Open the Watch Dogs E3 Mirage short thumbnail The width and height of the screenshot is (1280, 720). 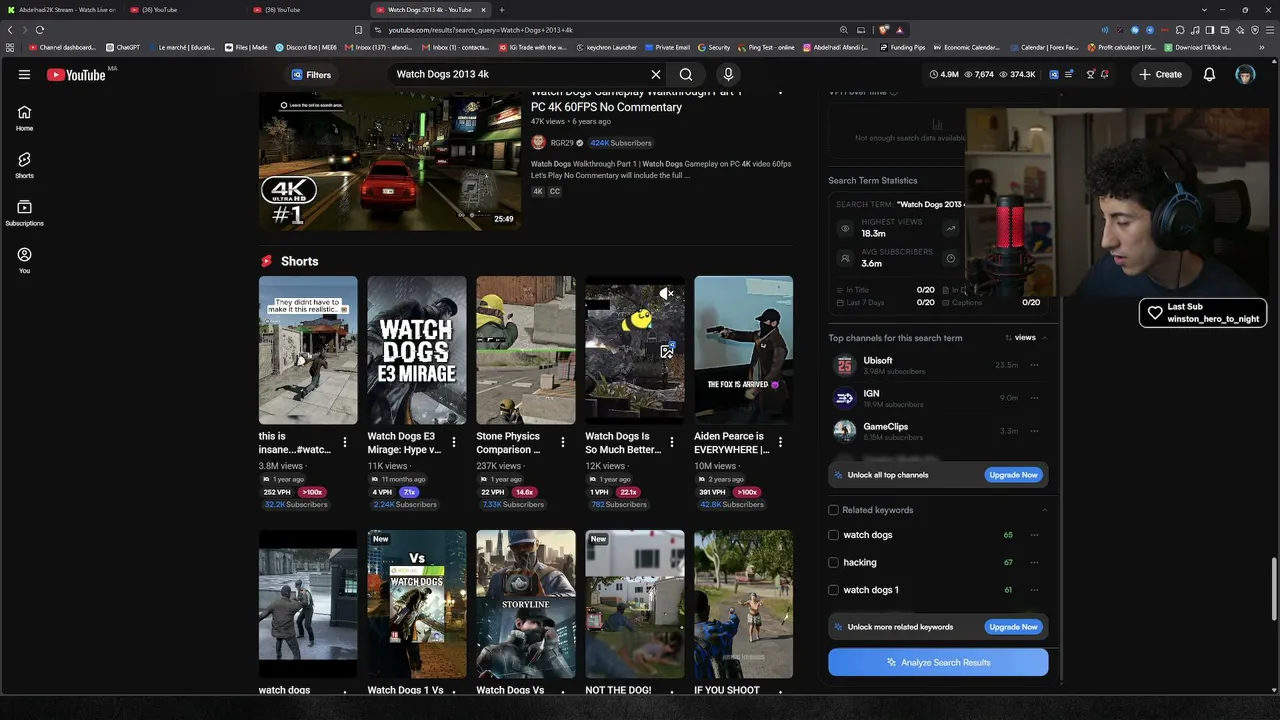pyautogui.click(x=417, y=350)
